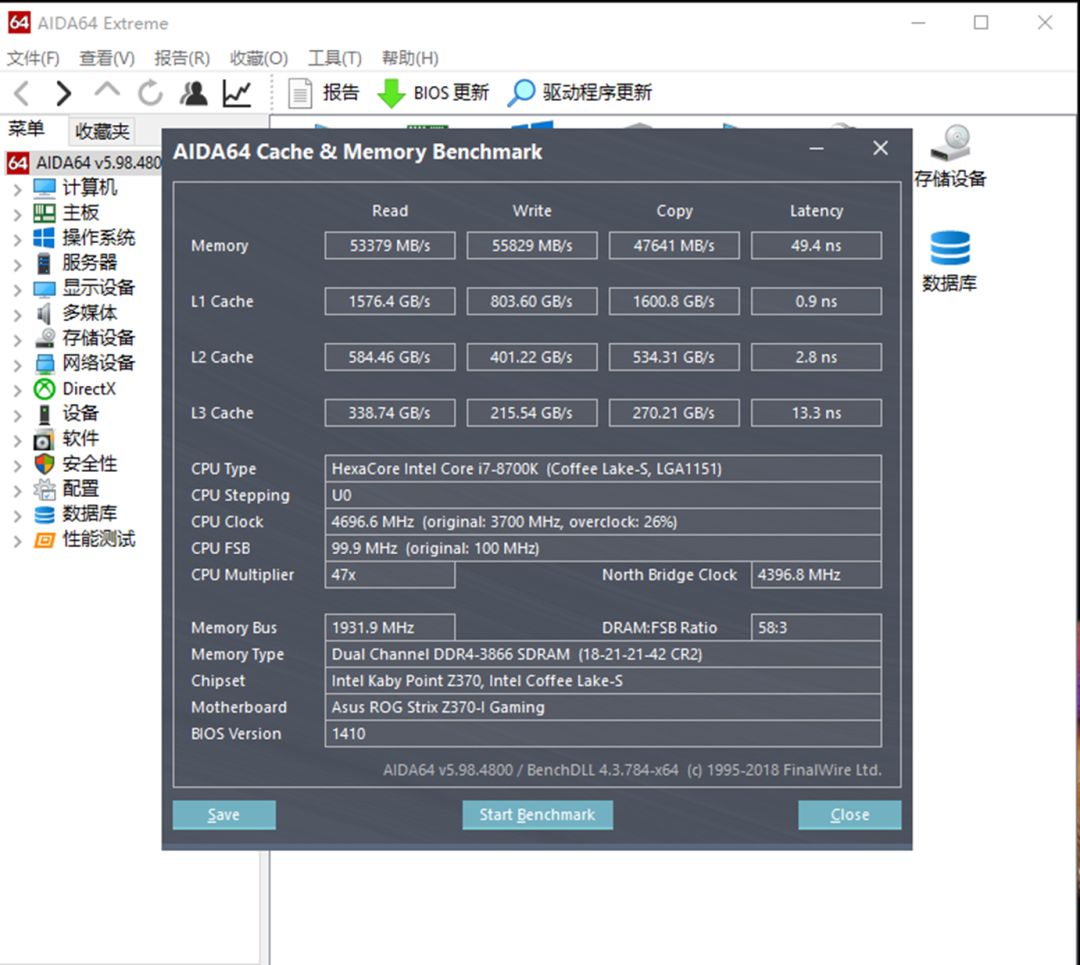This screenshot has width=1080, height=965.
Task: Select the DirectX Xbox icon in tree
Action: (x=45, y=389)
